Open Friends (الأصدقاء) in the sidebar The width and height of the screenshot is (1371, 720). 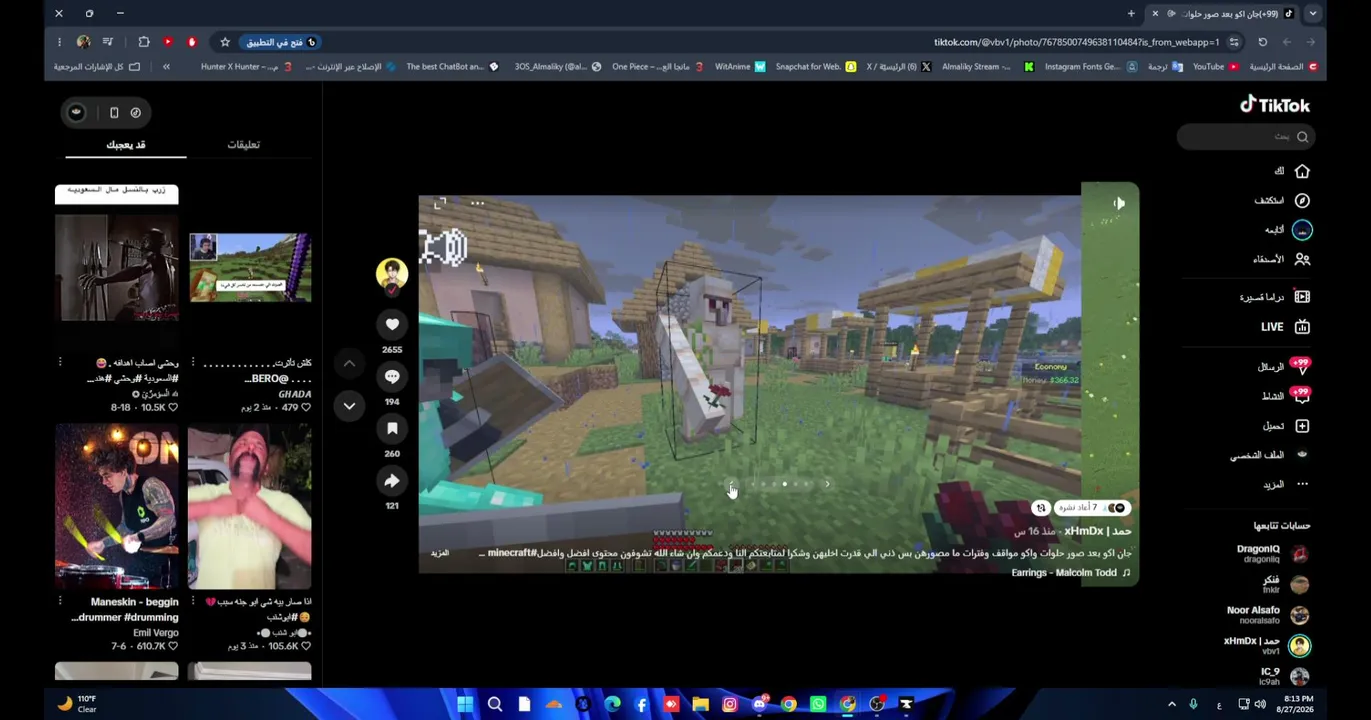coord(1282,259)
